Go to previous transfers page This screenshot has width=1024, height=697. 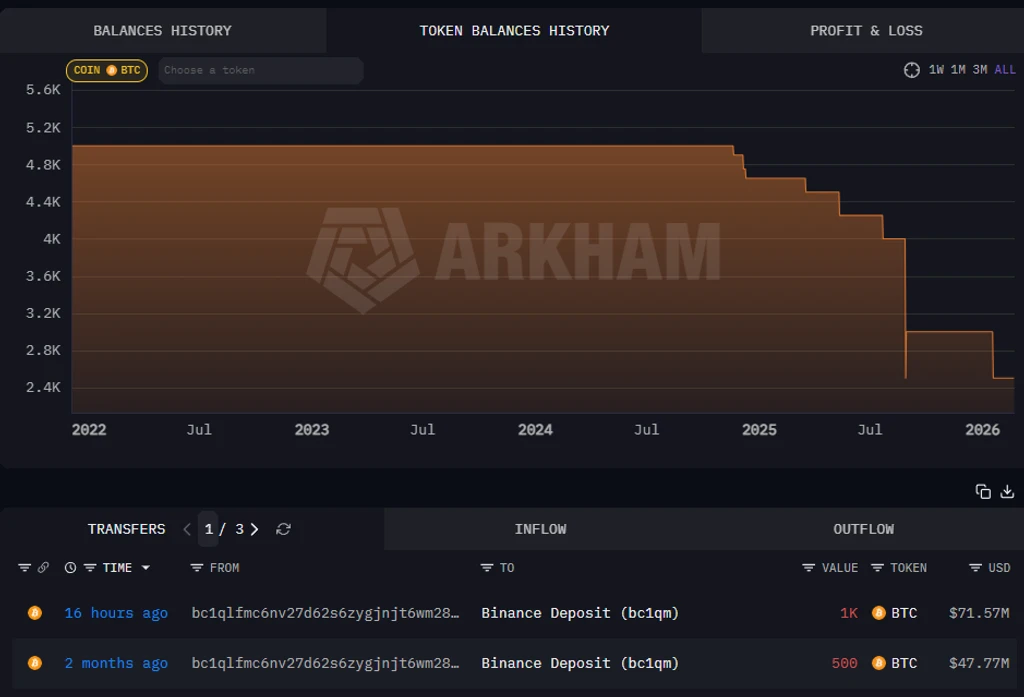187,529
